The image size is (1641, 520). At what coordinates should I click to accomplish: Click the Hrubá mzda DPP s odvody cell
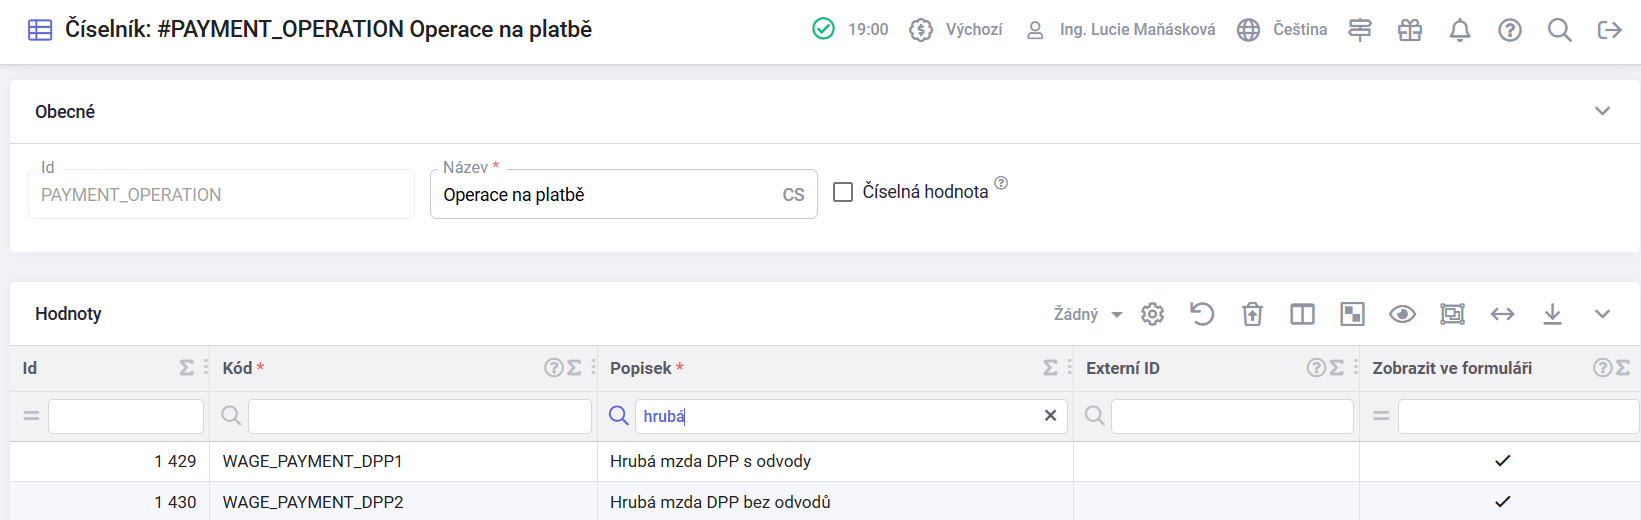[835, 461]
